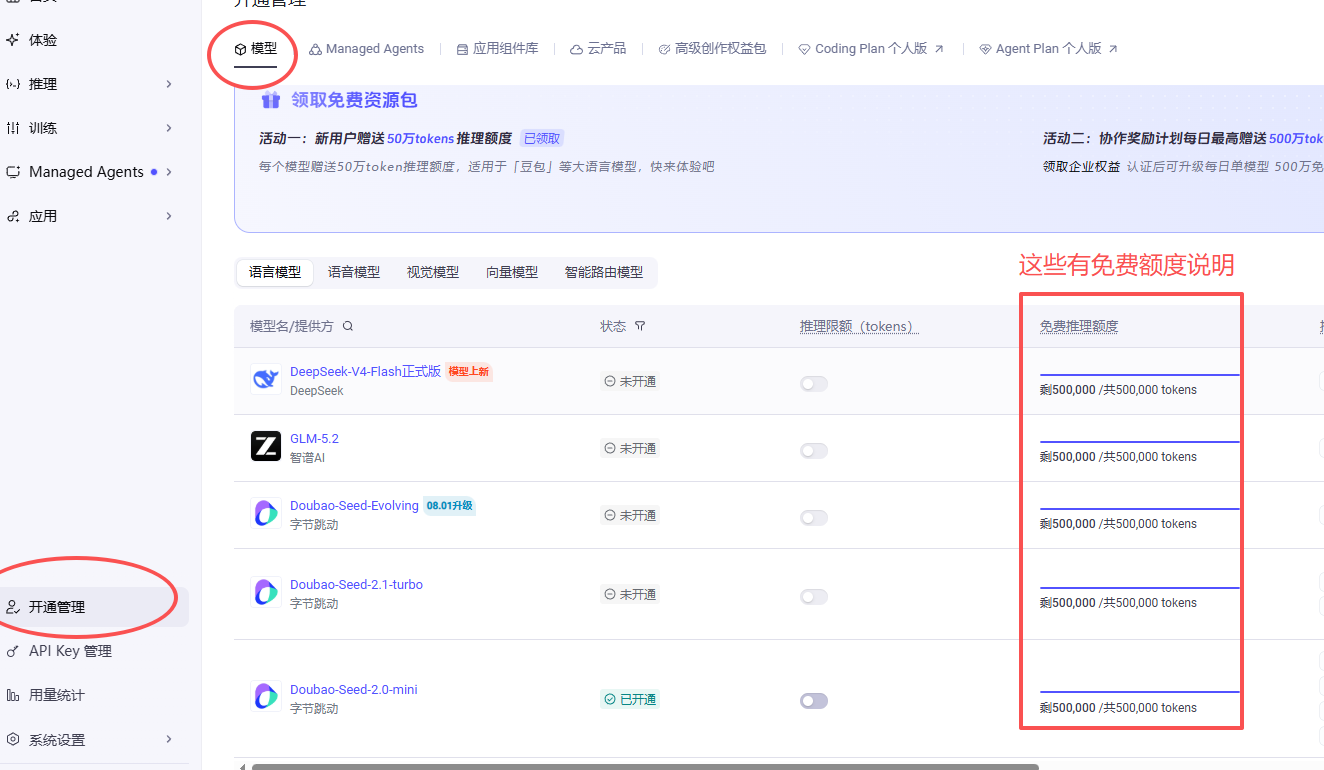Click the GLM-5.2 free quota progress bar
The height and width of the screenshot is (770, 1324).
[1140, 442]
